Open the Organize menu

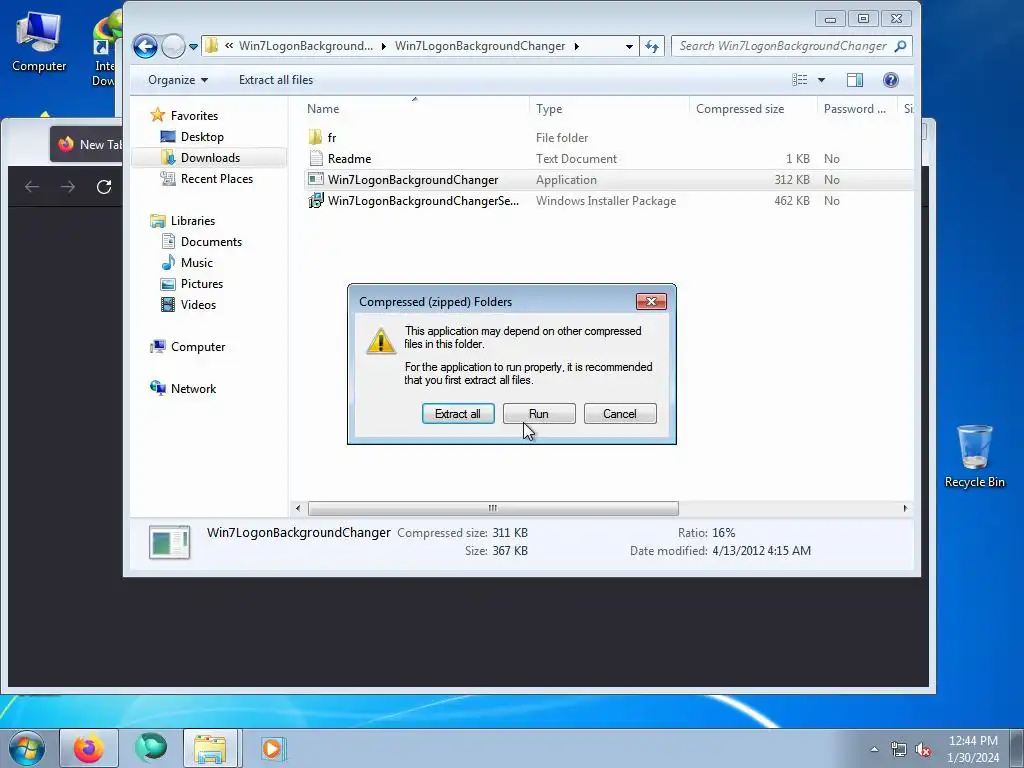(x=178, y=80)
